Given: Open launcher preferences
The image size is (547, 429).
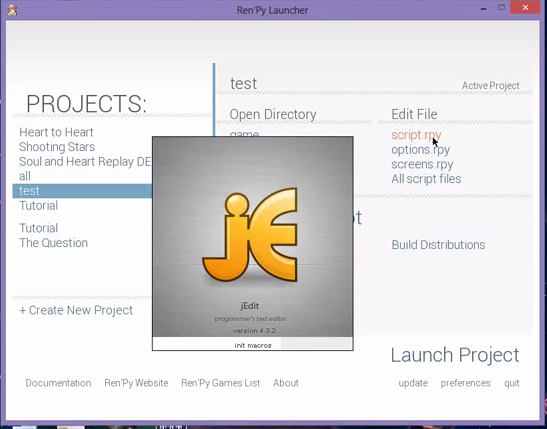Looking at the screenshot, I should click(x=465, y=383).
